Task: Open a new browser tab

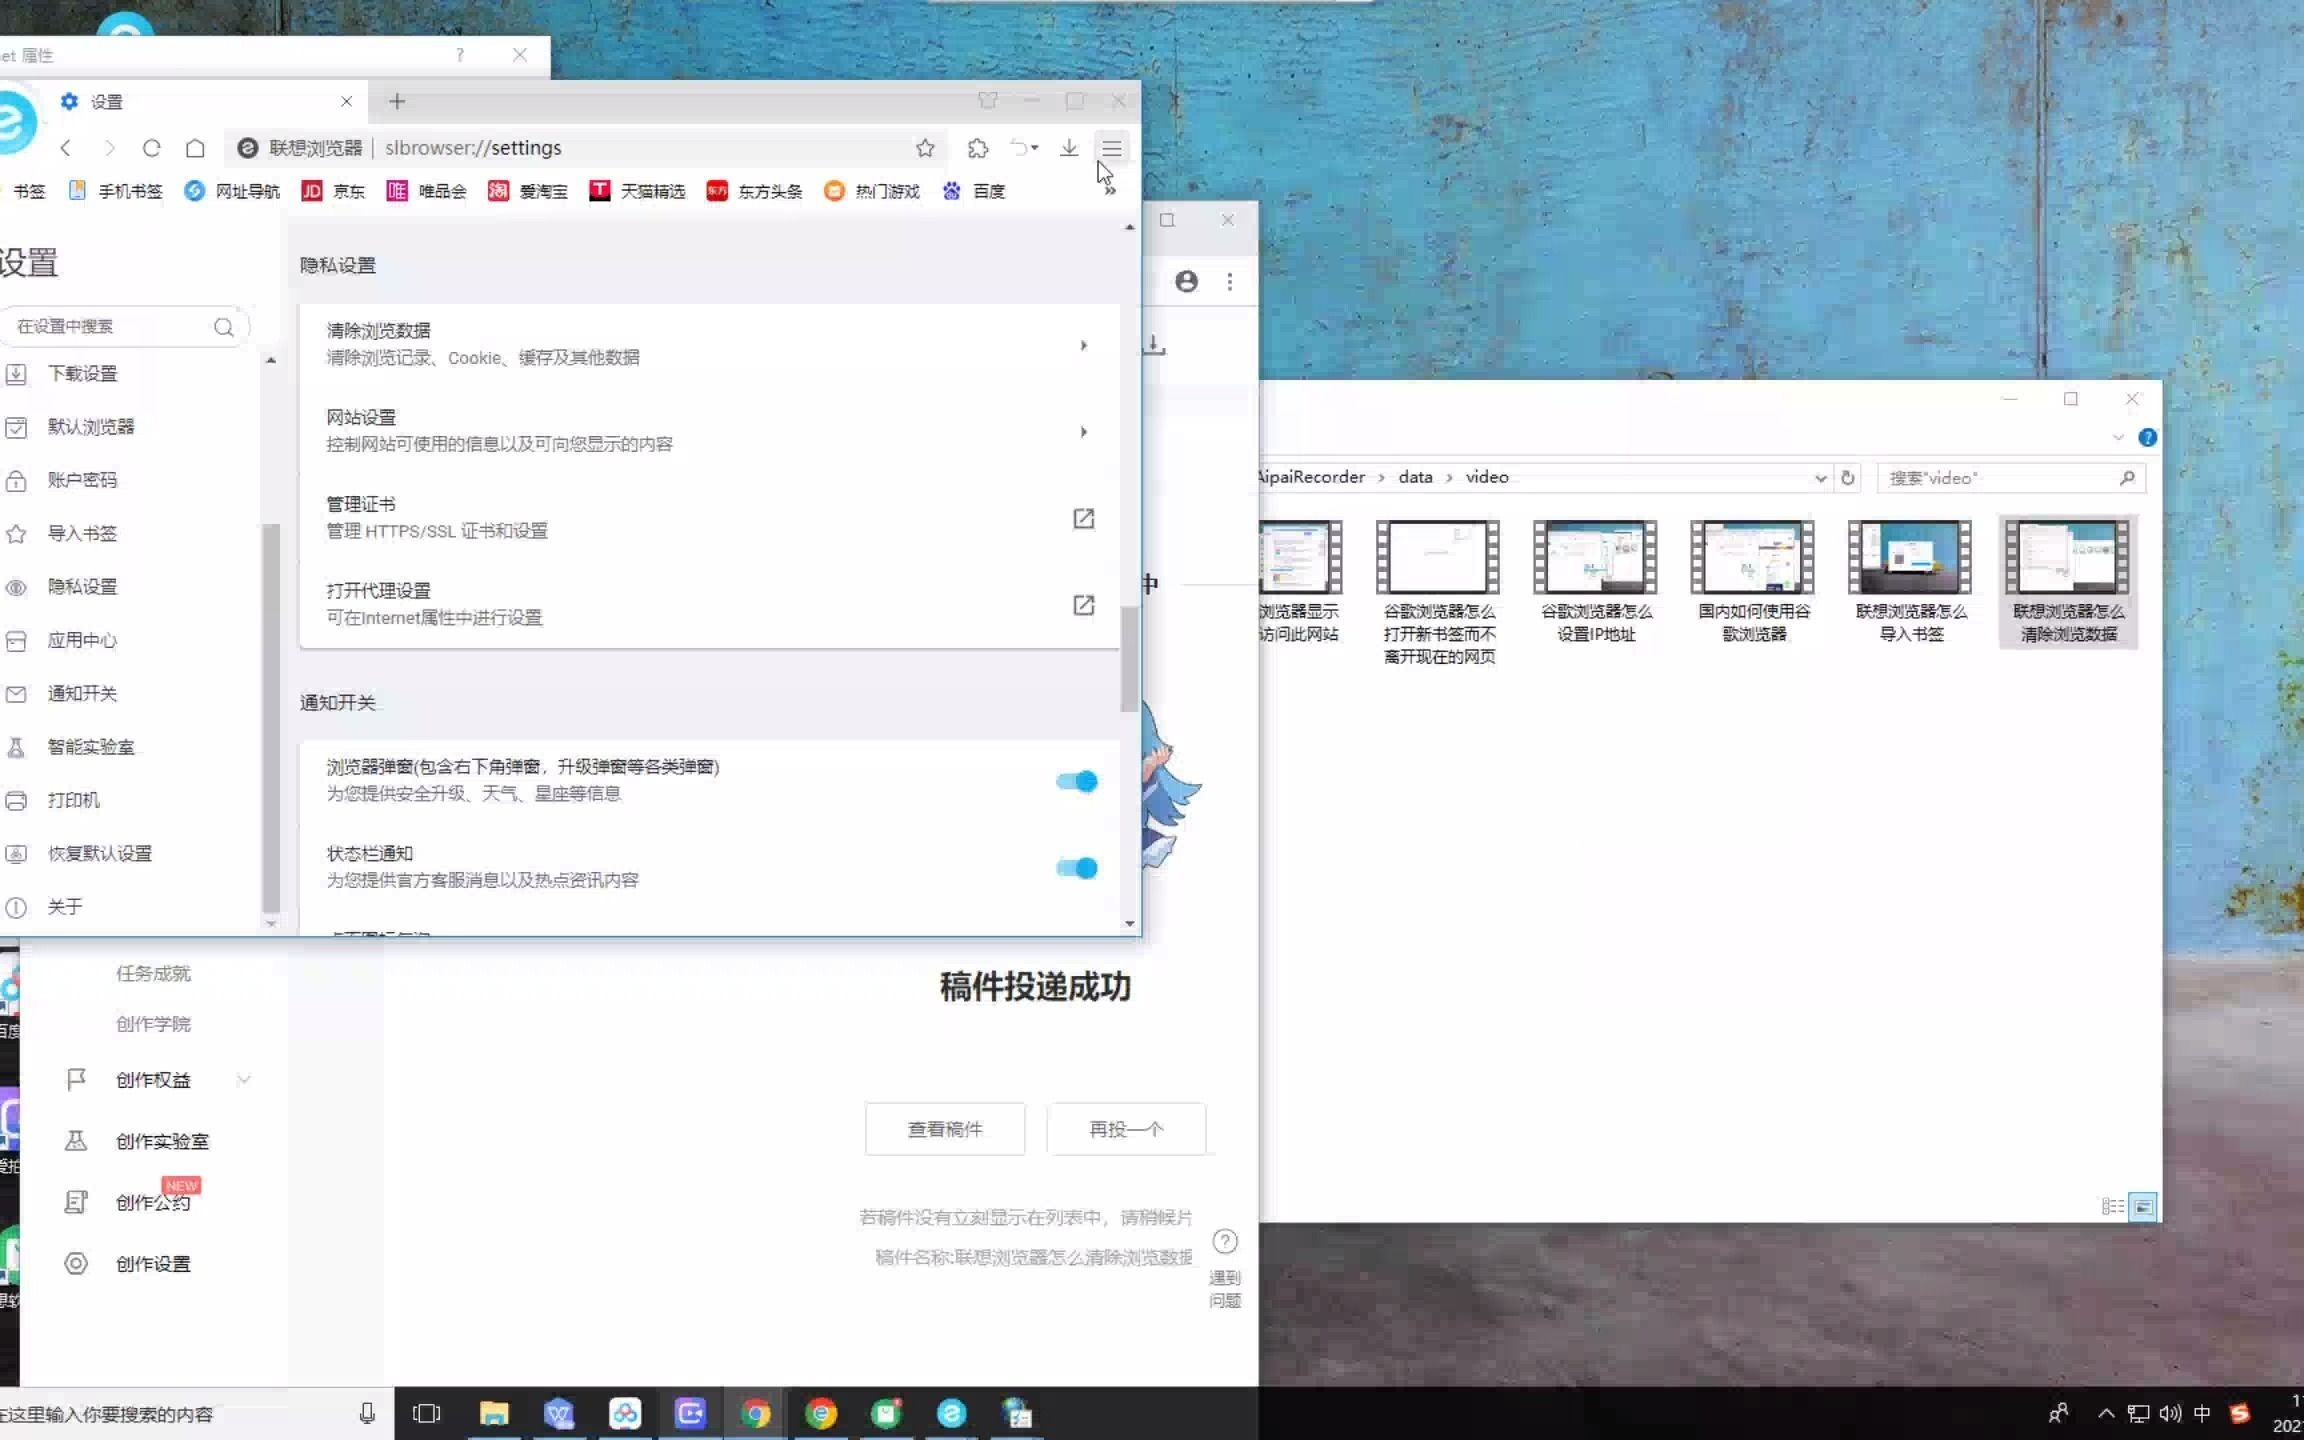Action: [397, 101]
